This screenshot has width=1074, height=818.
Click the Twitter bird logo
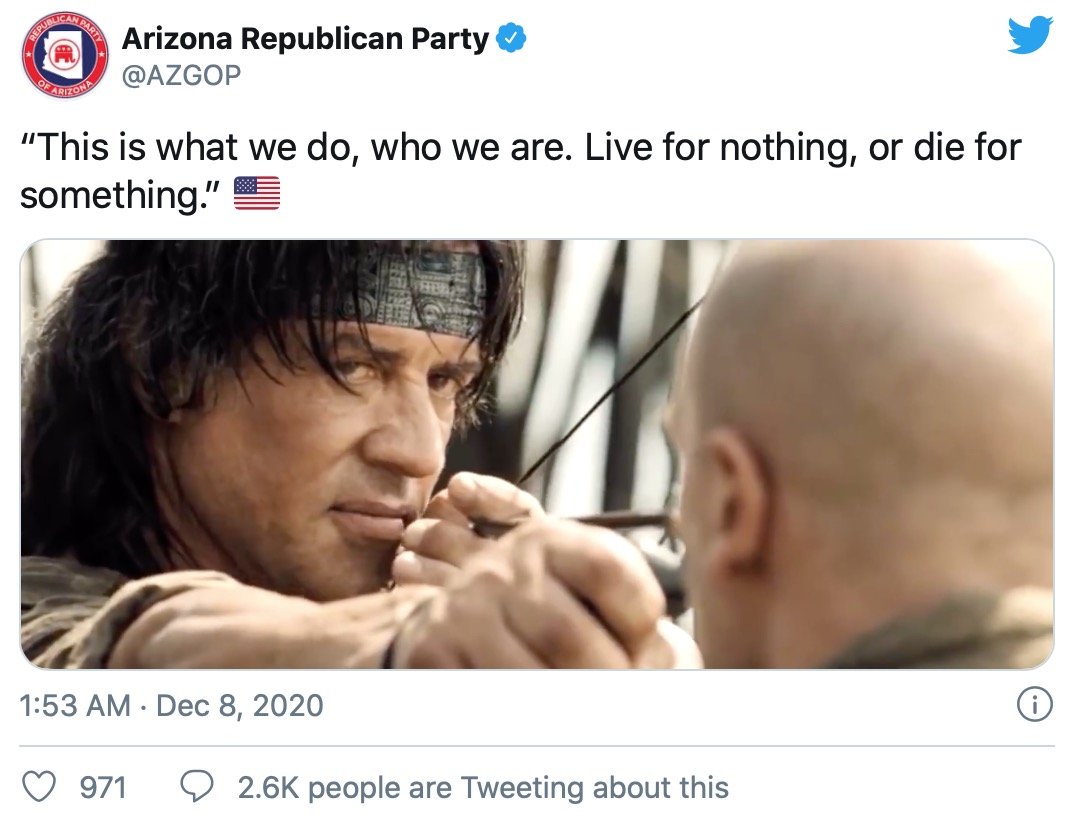click(1030, 36)
